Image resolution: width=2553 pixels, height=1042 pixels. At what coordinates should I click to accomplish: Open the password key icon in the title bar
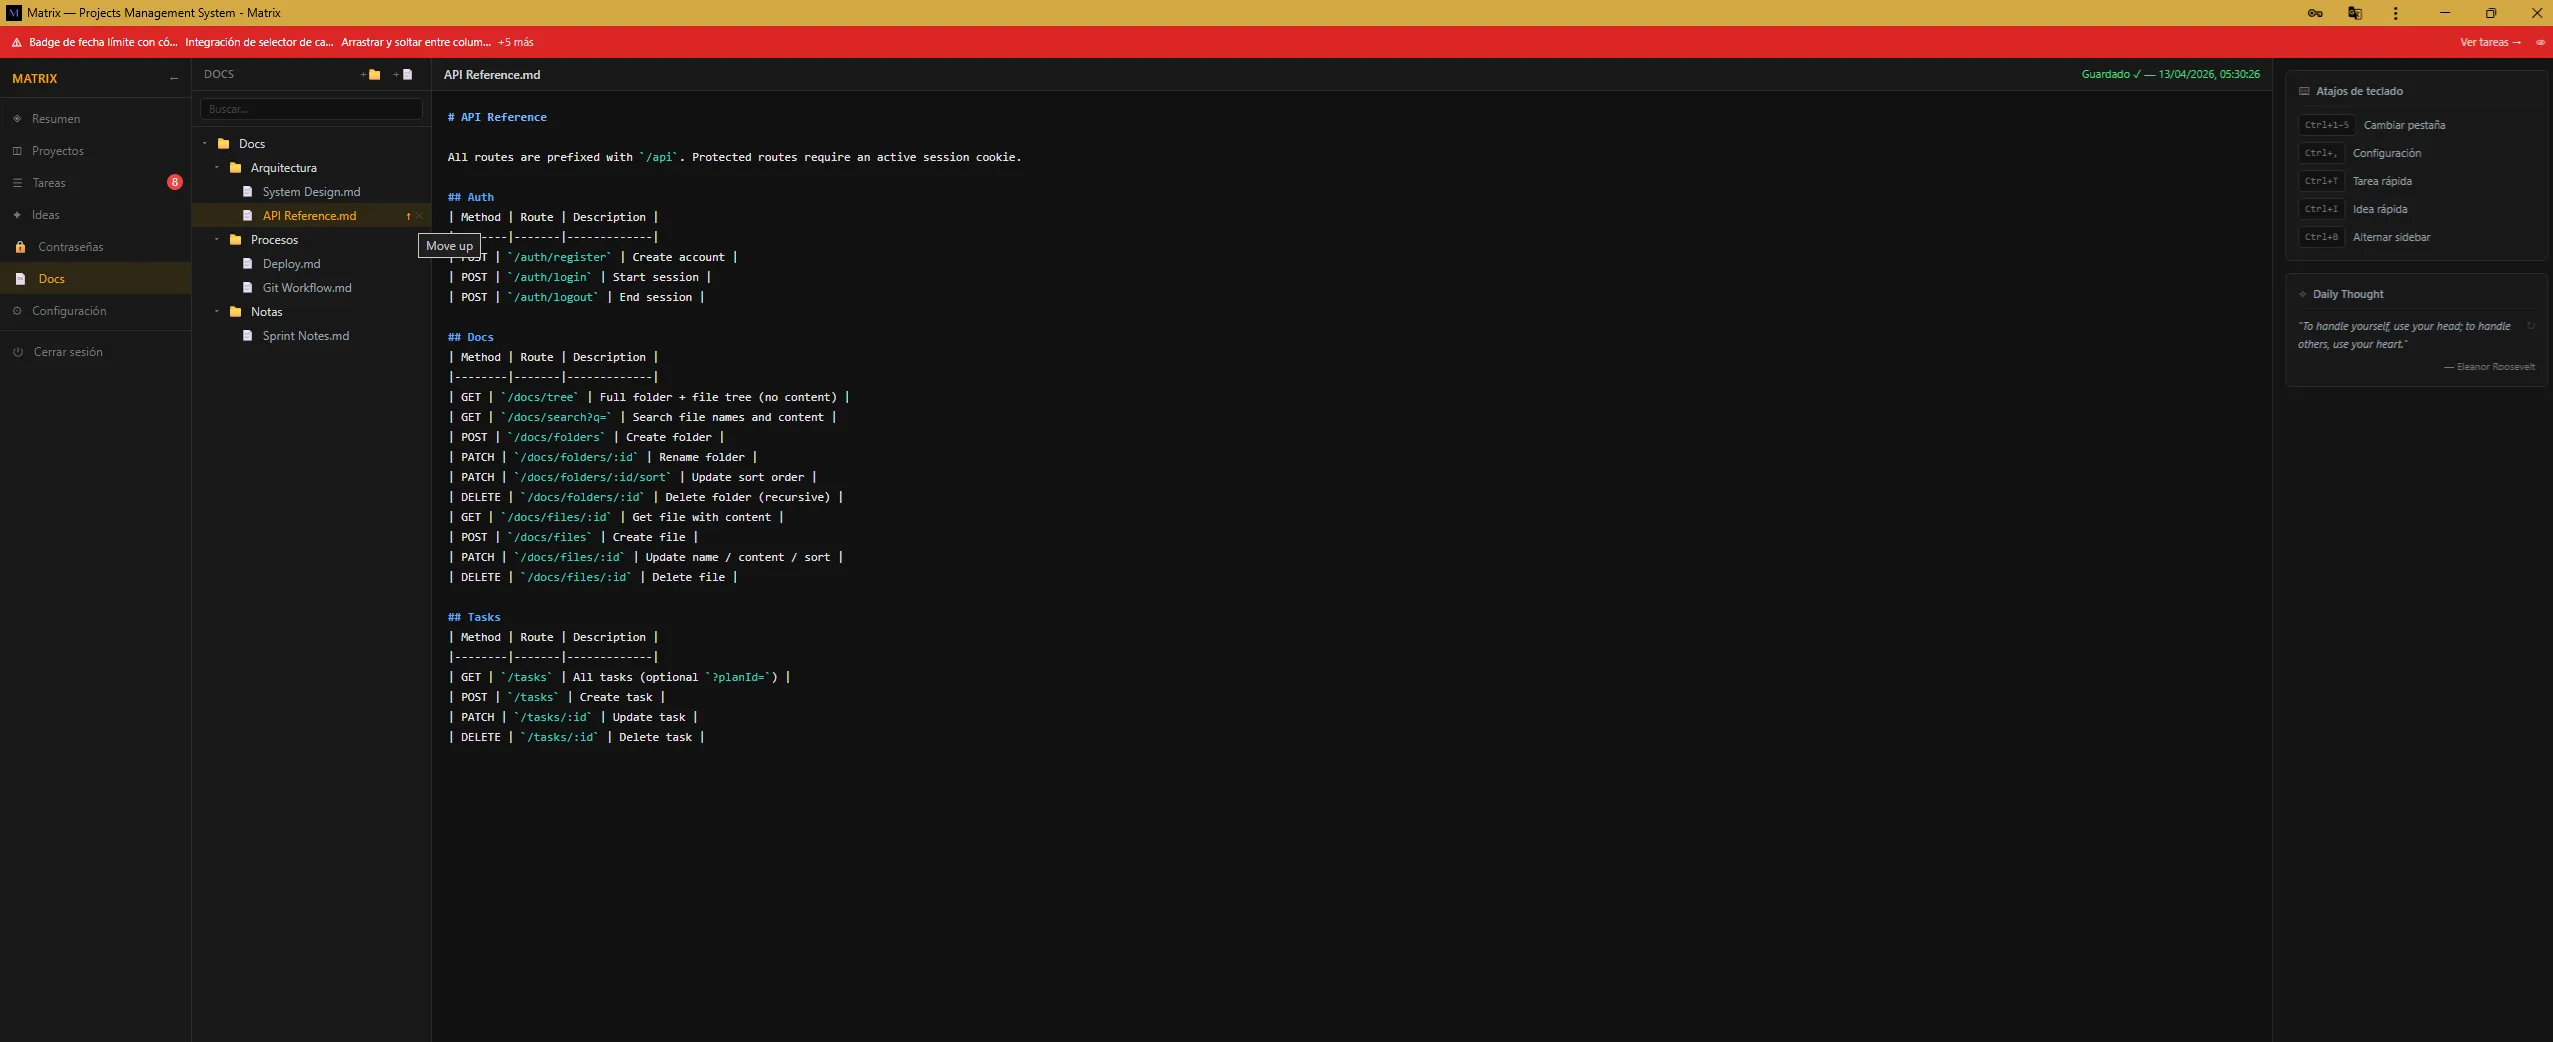2315,13
